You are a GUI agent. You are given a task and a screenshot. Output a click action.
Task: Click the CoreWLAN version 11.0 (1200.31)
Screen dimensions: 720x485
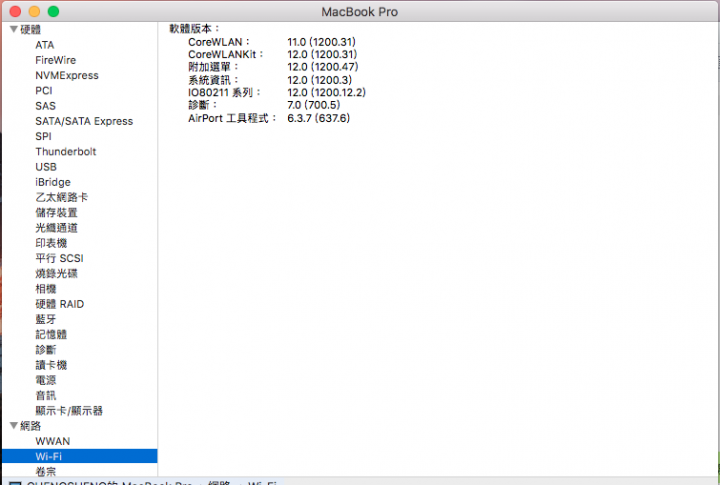click(x=321, y=42)
